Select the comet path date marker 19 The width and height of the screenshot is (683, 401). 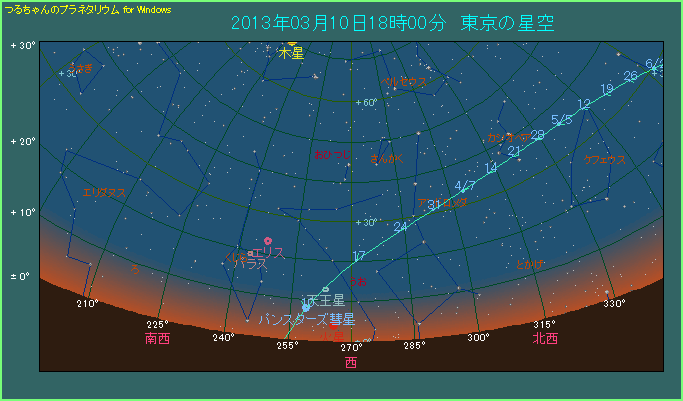[606, 89]
